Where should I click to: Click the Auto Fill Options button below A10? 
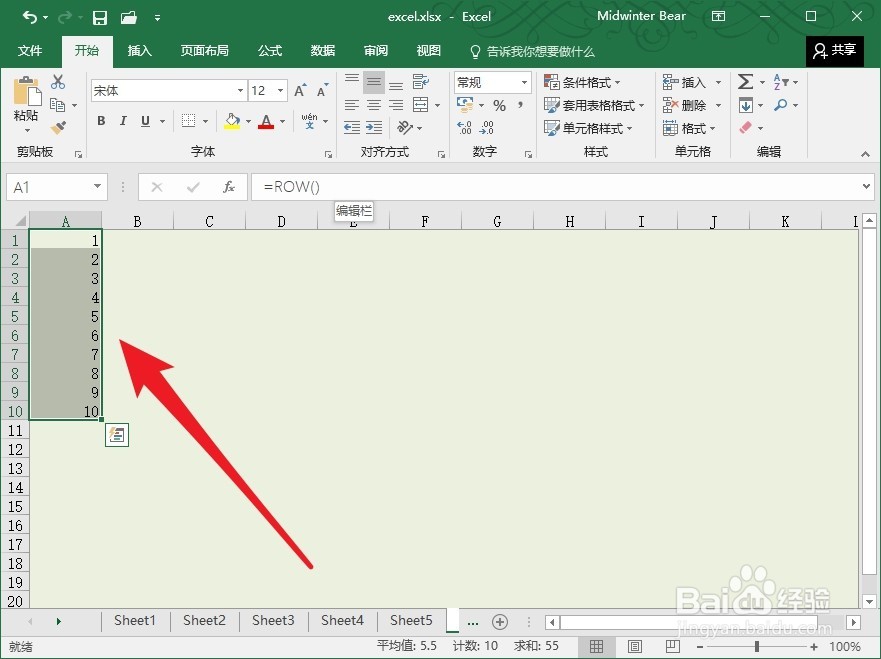click(117, 435)
